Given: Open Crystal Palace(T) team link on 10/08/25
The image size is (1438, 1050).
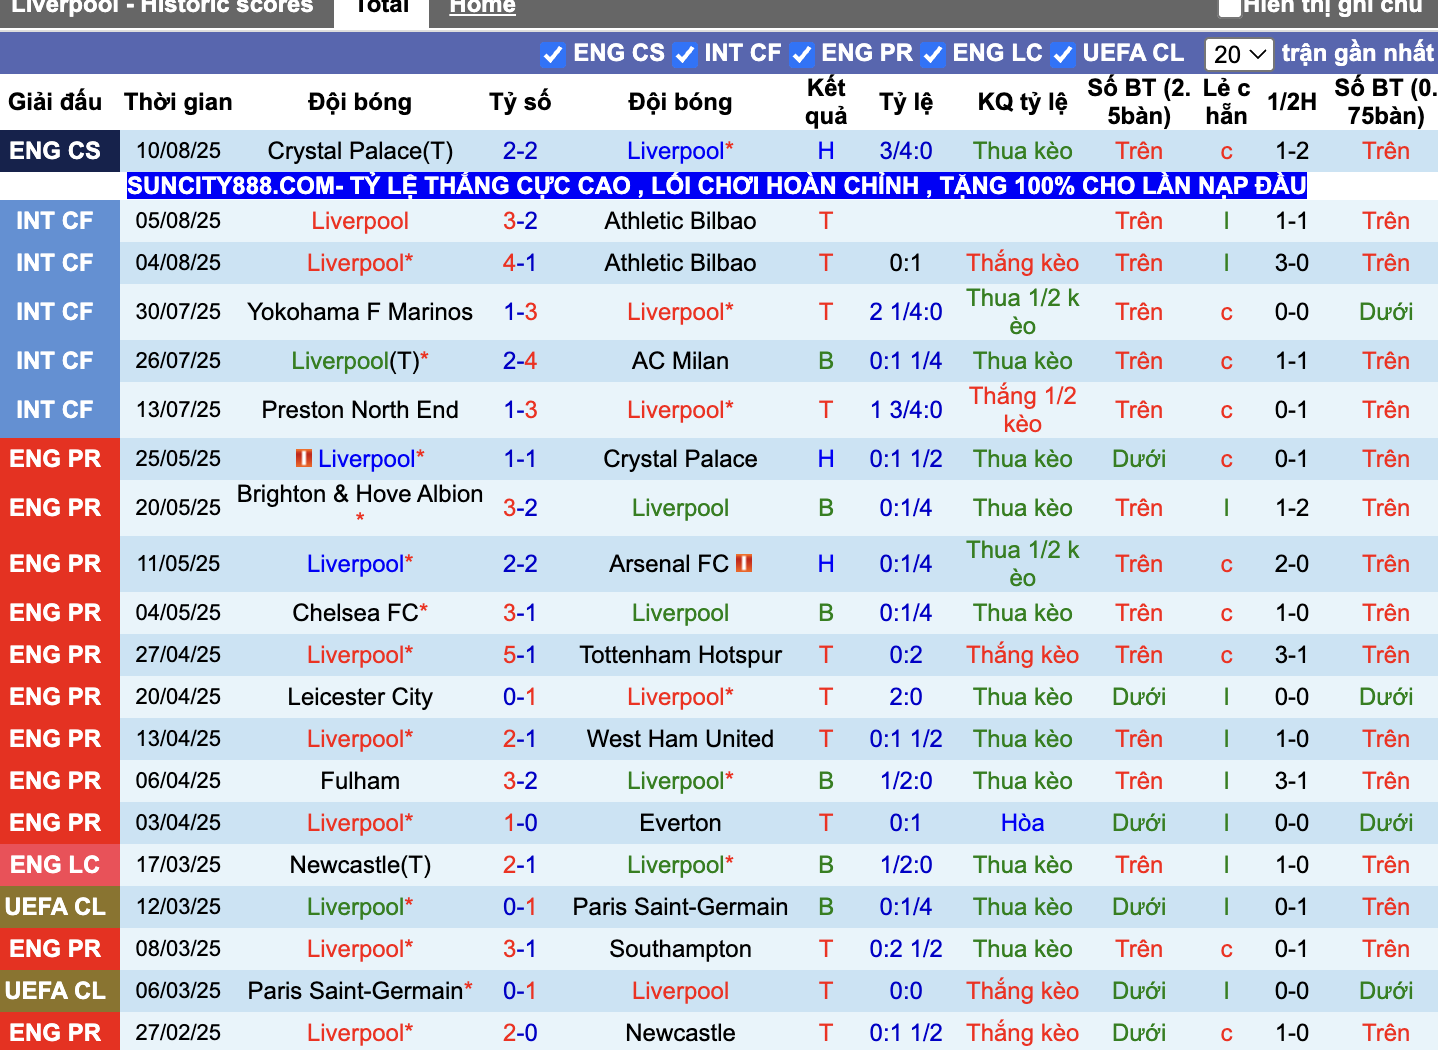Looking at the screenshot, I should point(360,151).
